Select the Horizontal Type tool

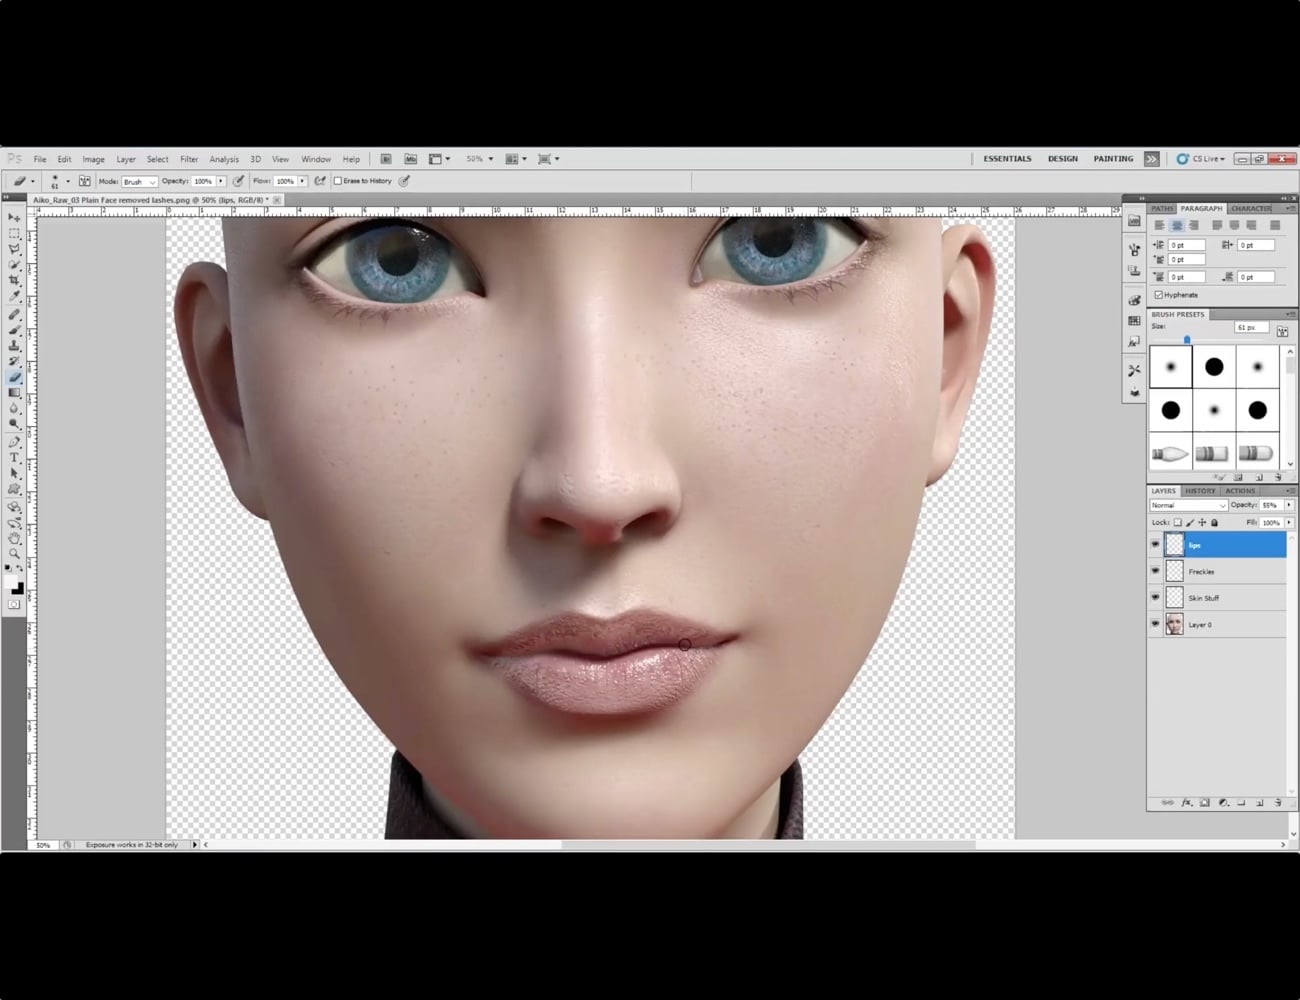13,456
